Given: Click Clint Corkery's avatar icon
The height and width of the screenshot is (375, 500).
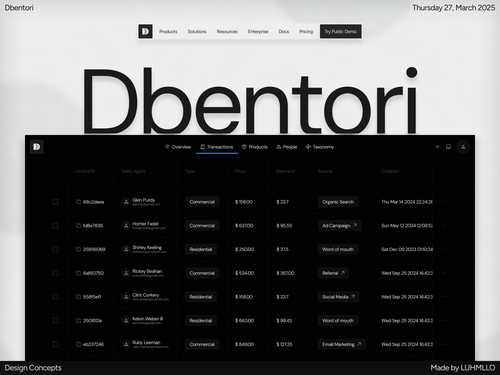Looking at the screenshot, I should click(x=126, y=297).
